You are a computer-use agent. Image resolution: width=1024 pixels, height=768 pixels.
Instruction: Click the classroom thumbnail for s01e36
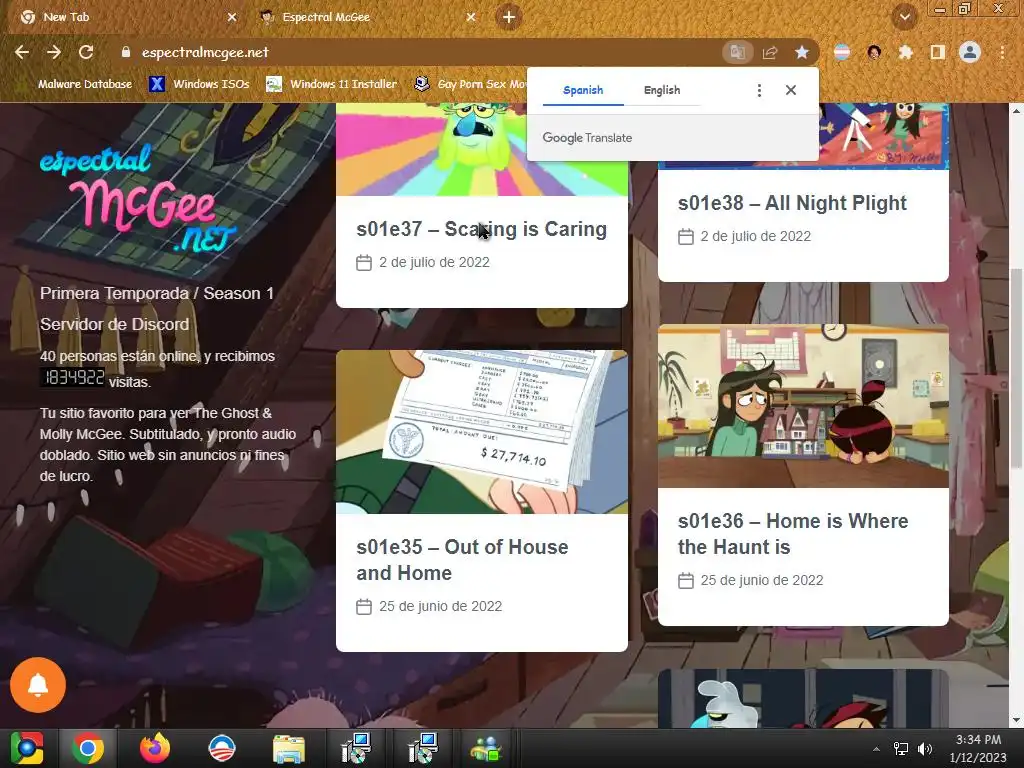(x=803, y=406)
